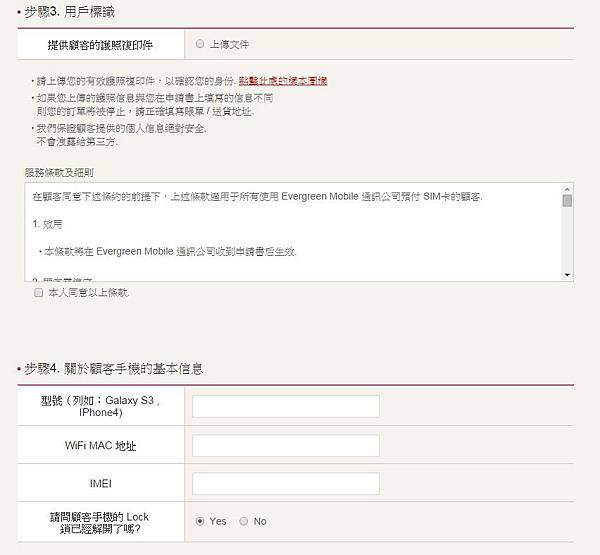Click the IMEI input field

pyautogui.click(x=285, y=484)
